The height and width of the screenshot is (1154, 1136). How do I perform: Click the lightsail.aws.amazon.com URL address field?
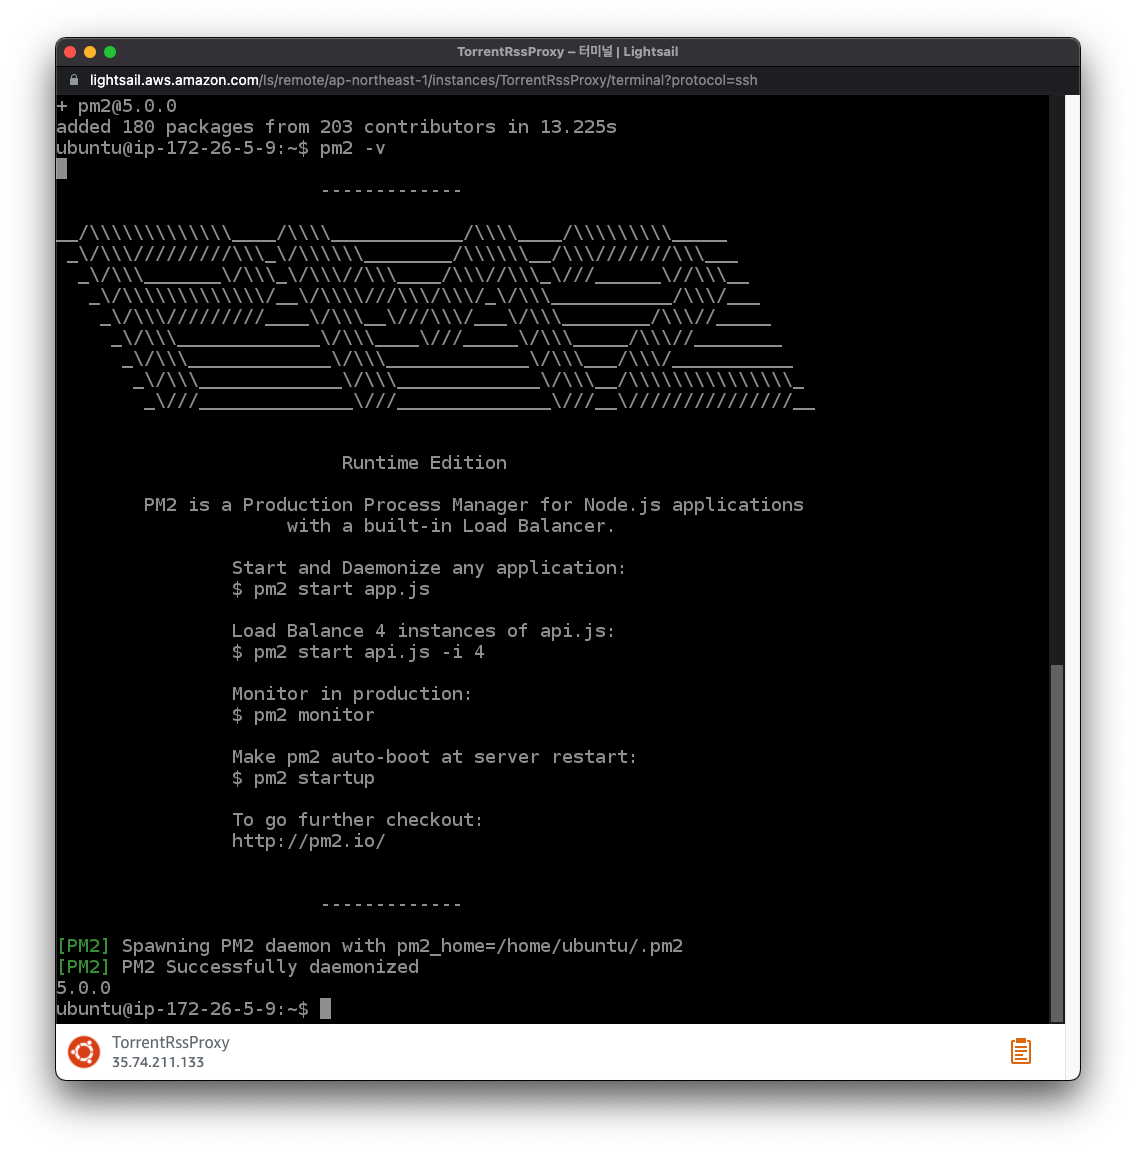click(423, 80)
